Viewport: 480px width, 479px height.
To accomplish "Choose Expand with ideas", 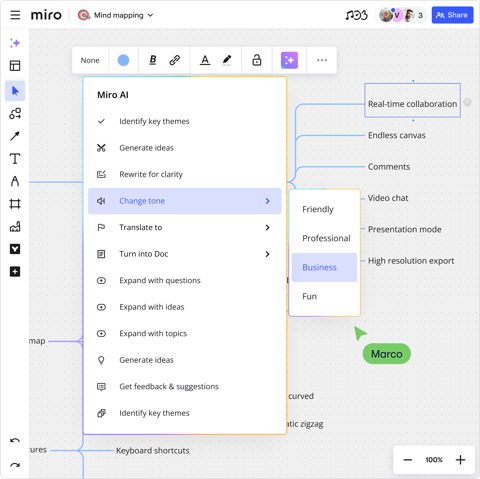I will tap(185, 307).
